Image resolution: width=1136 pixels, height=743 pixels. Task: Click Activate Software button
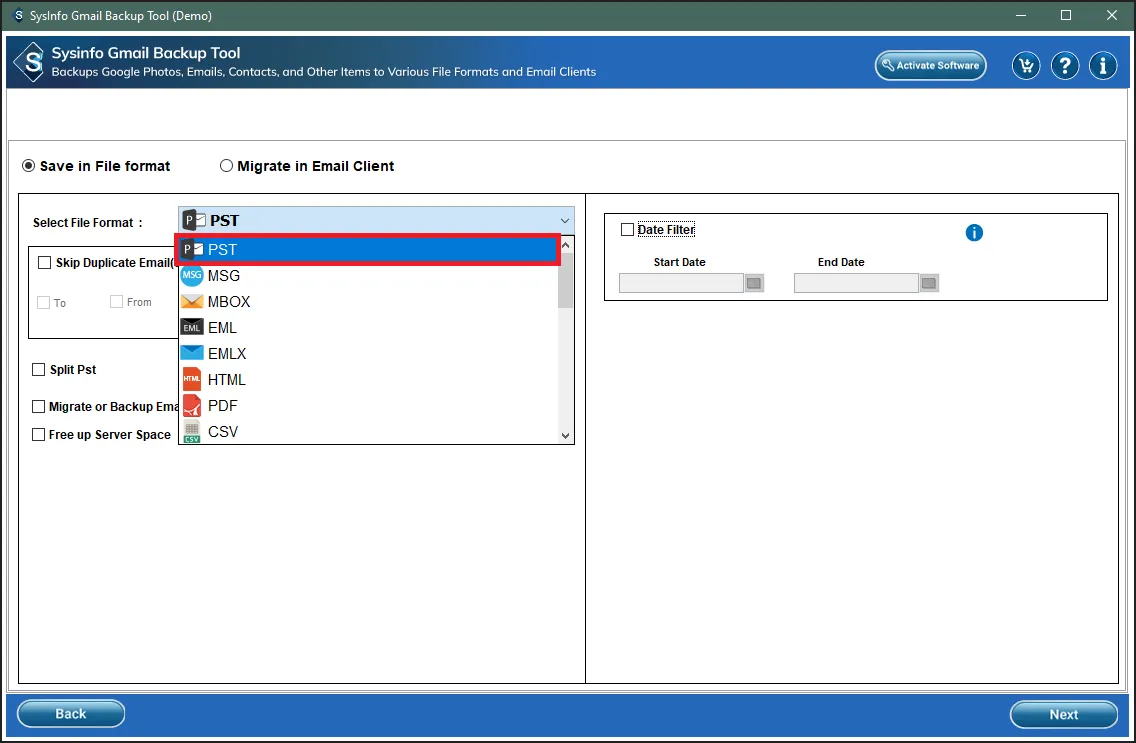(930, 66)
